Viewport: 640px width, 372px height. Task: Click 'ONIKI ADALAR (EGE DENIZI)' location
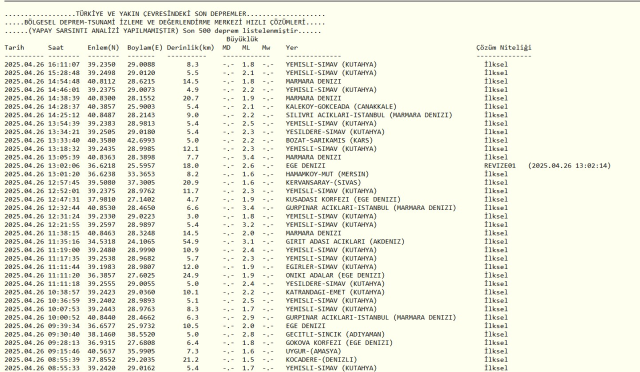pos(335,276)
